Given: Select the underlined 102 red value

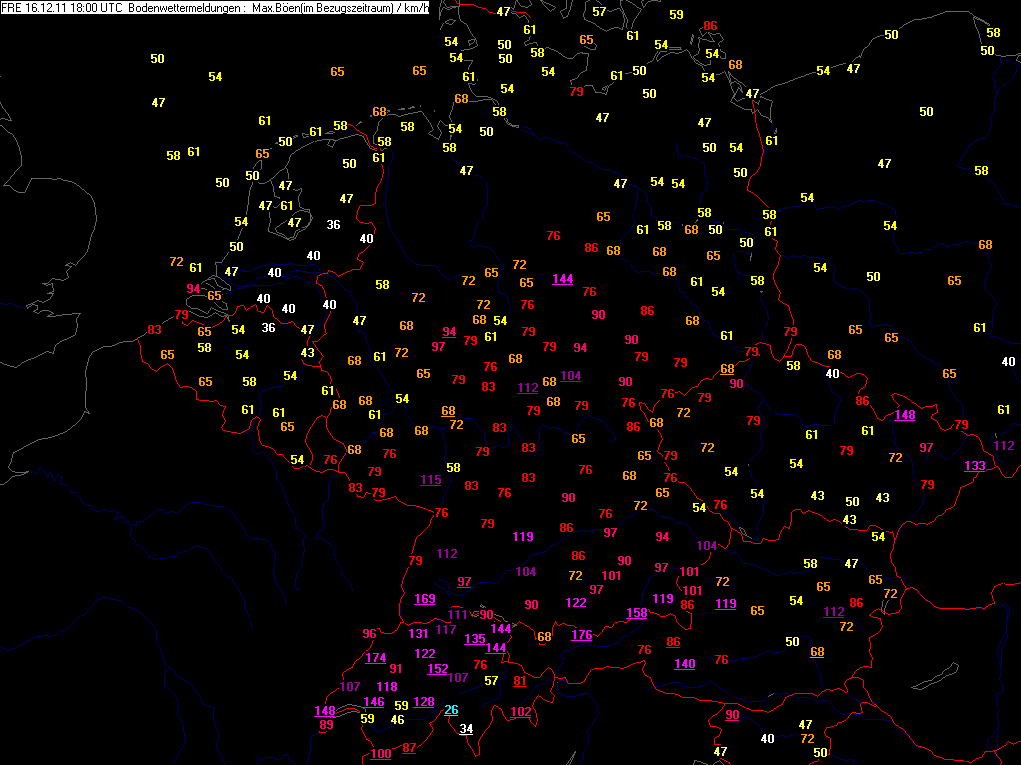Looking at the screenshot, I should coord(520,712).
